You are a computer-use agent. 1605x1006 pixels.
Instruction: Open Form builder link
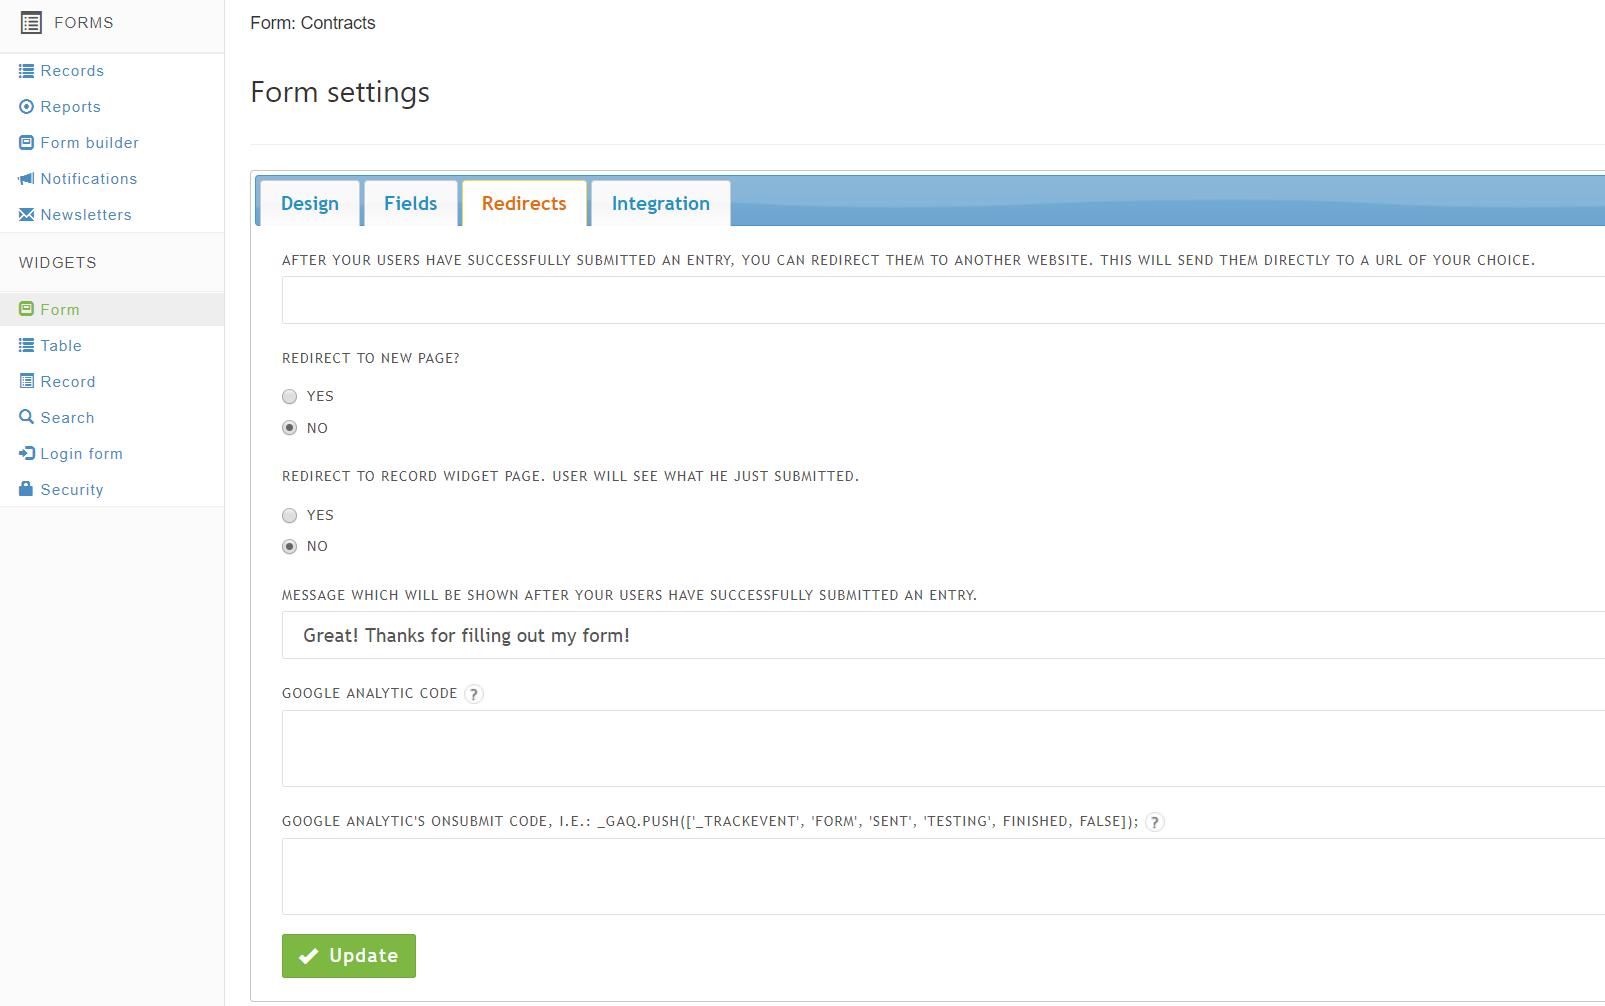(89, 143)
